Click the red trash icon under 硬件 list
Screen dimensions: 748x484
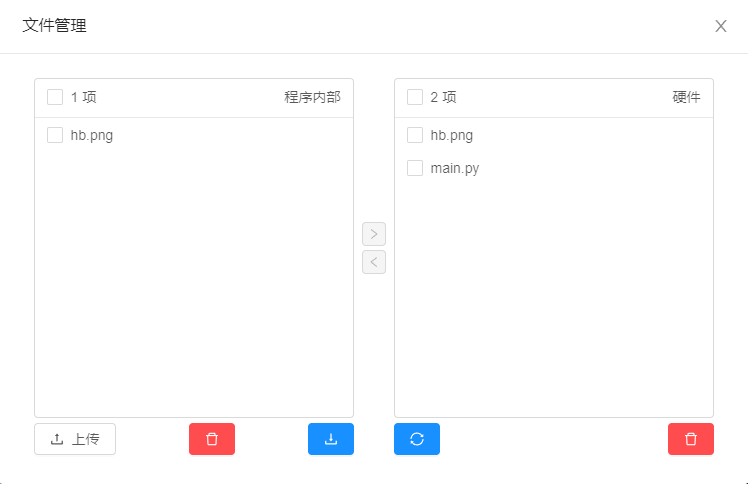691,439
